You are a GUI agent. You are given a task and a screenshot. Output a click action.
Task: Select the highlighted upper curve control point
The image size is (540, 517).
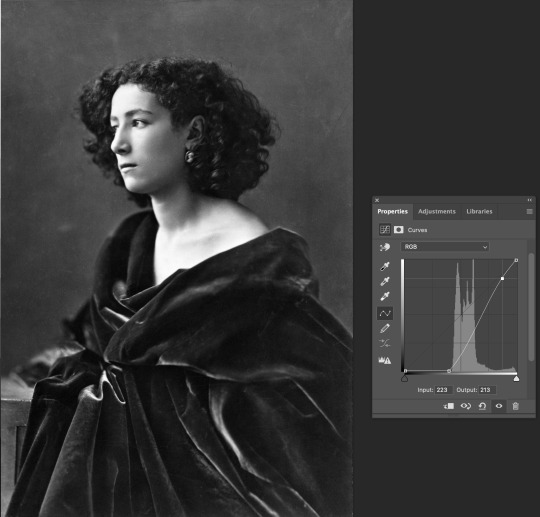coord(502,278)
